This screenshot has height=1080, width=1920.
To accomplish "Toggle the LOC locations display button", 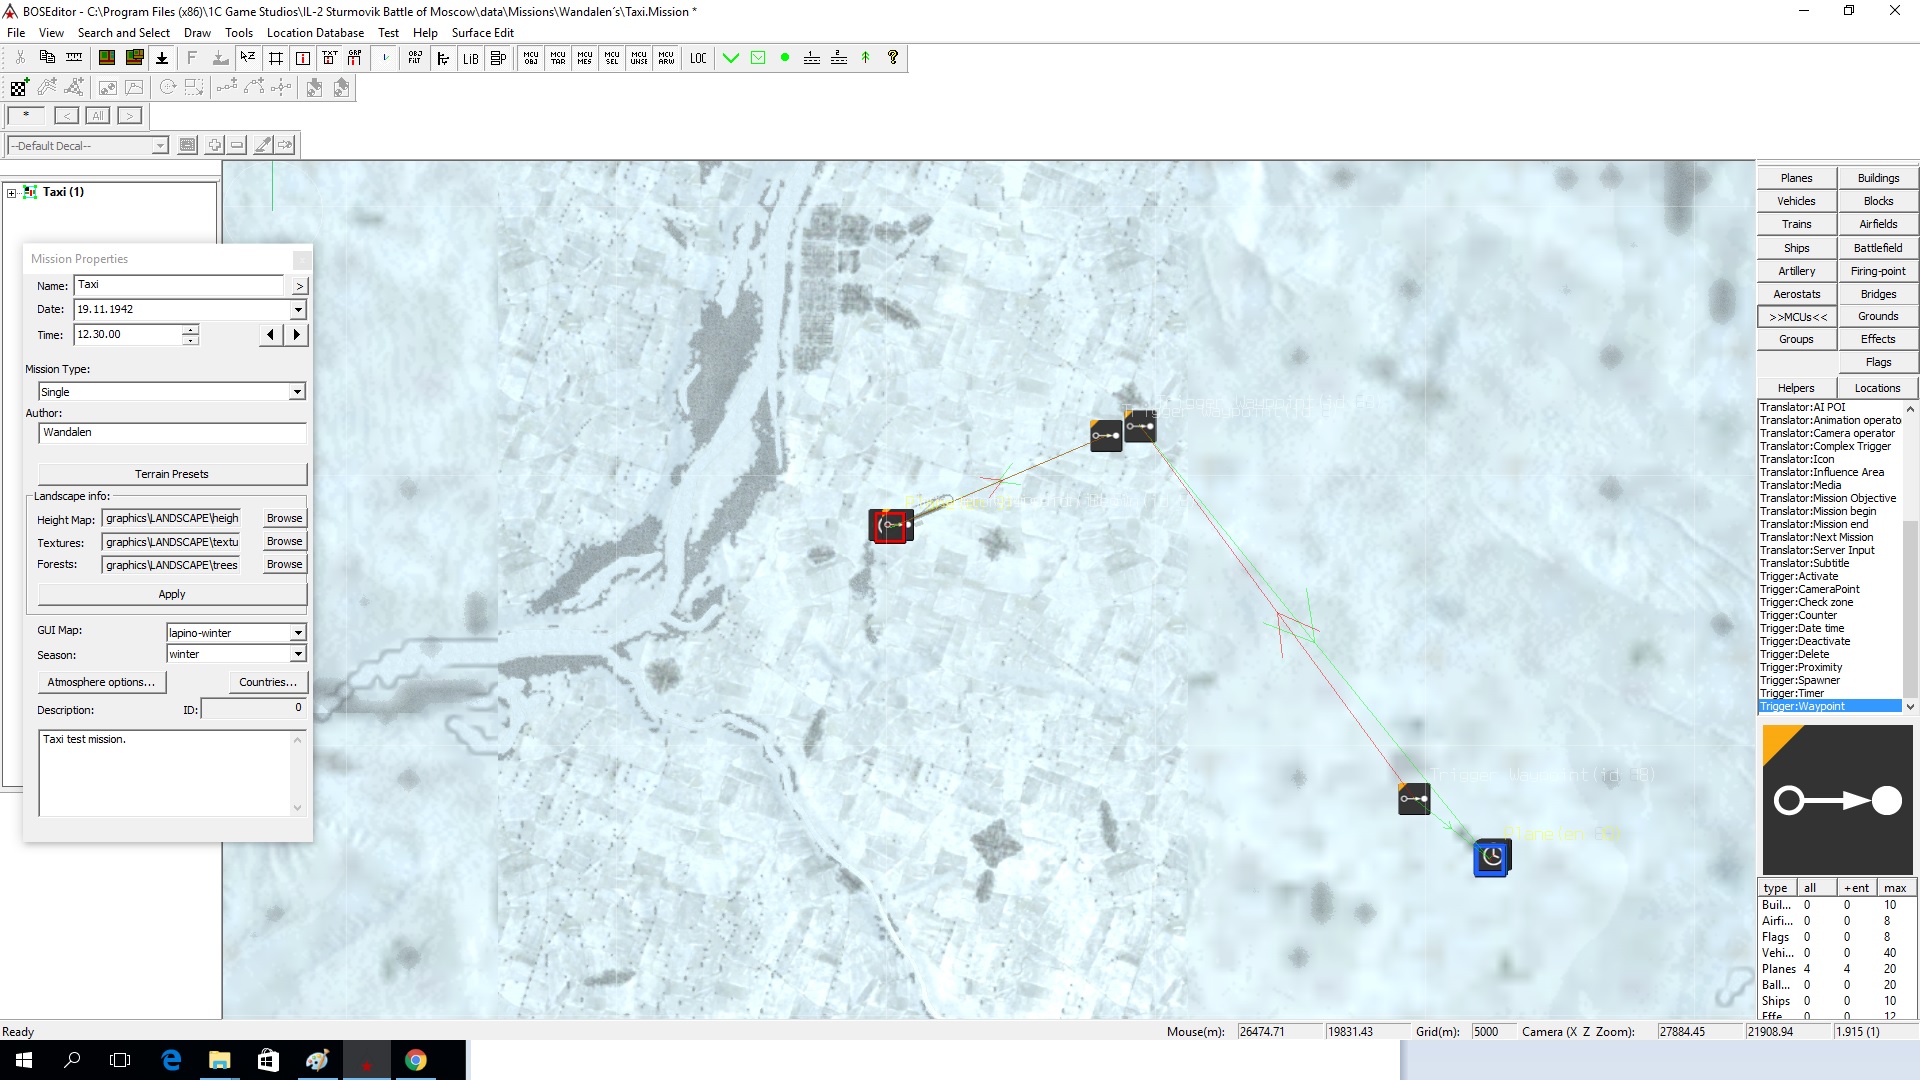I will (x=698, y=58).
